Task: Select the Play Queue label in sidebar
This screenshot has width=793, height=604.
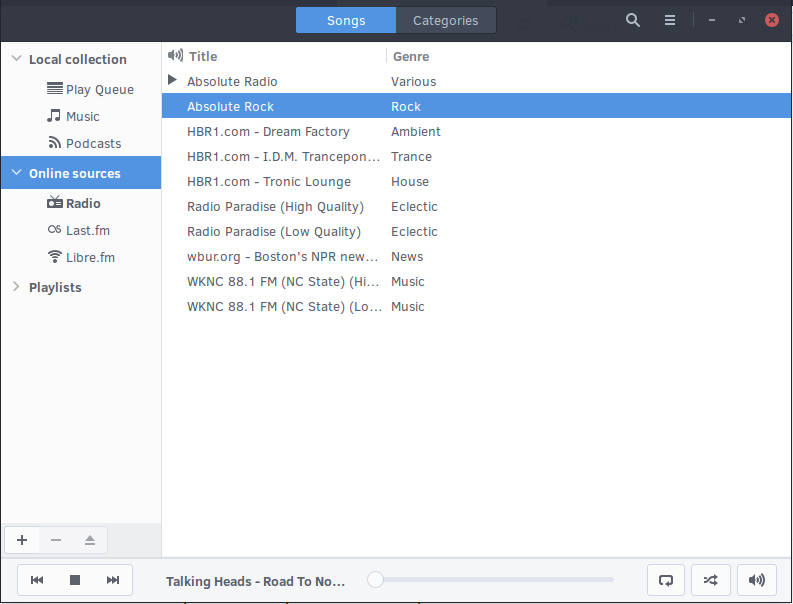Action: pyautogui.click(x=100, y=90)
